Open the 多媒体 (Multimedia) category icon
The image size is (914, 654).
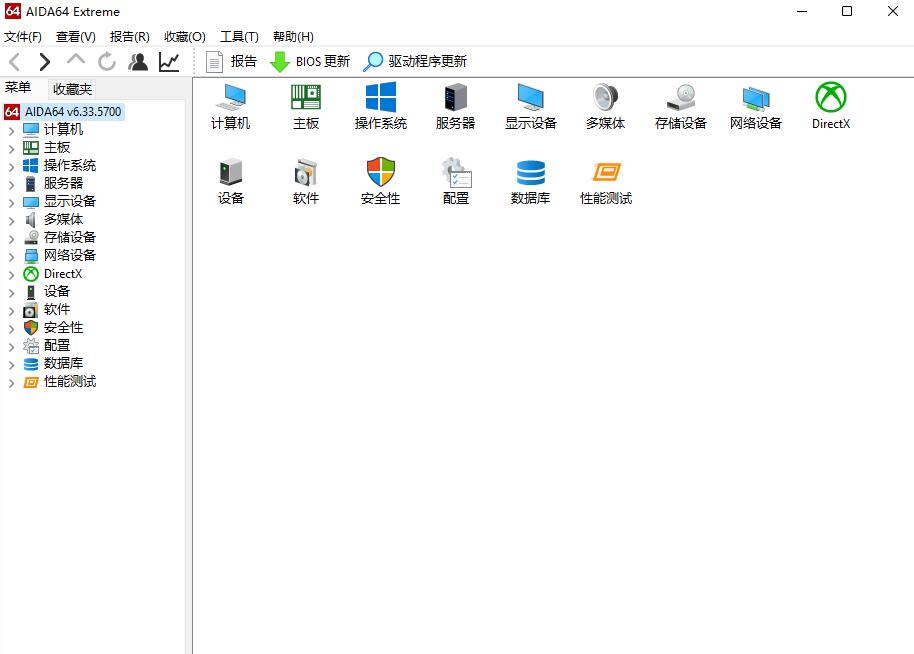(605, 105)
